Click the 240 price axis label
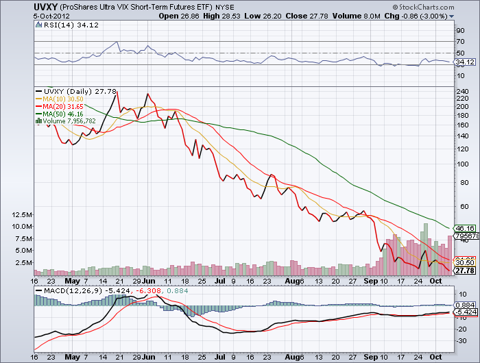The image size is (480, 363). [463, 91]
